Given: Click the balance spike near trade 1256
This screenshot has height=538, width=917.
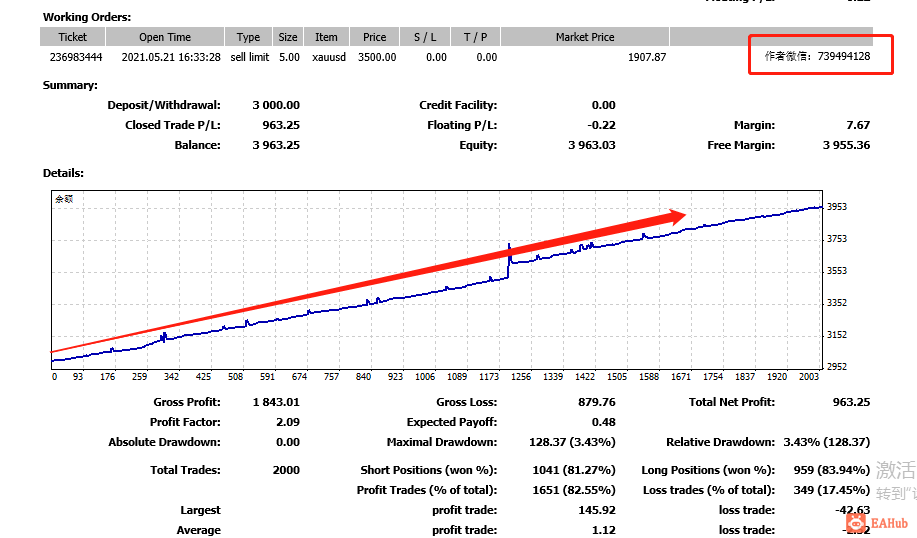Looking at the screenshot, I should (x=509, y=260).
